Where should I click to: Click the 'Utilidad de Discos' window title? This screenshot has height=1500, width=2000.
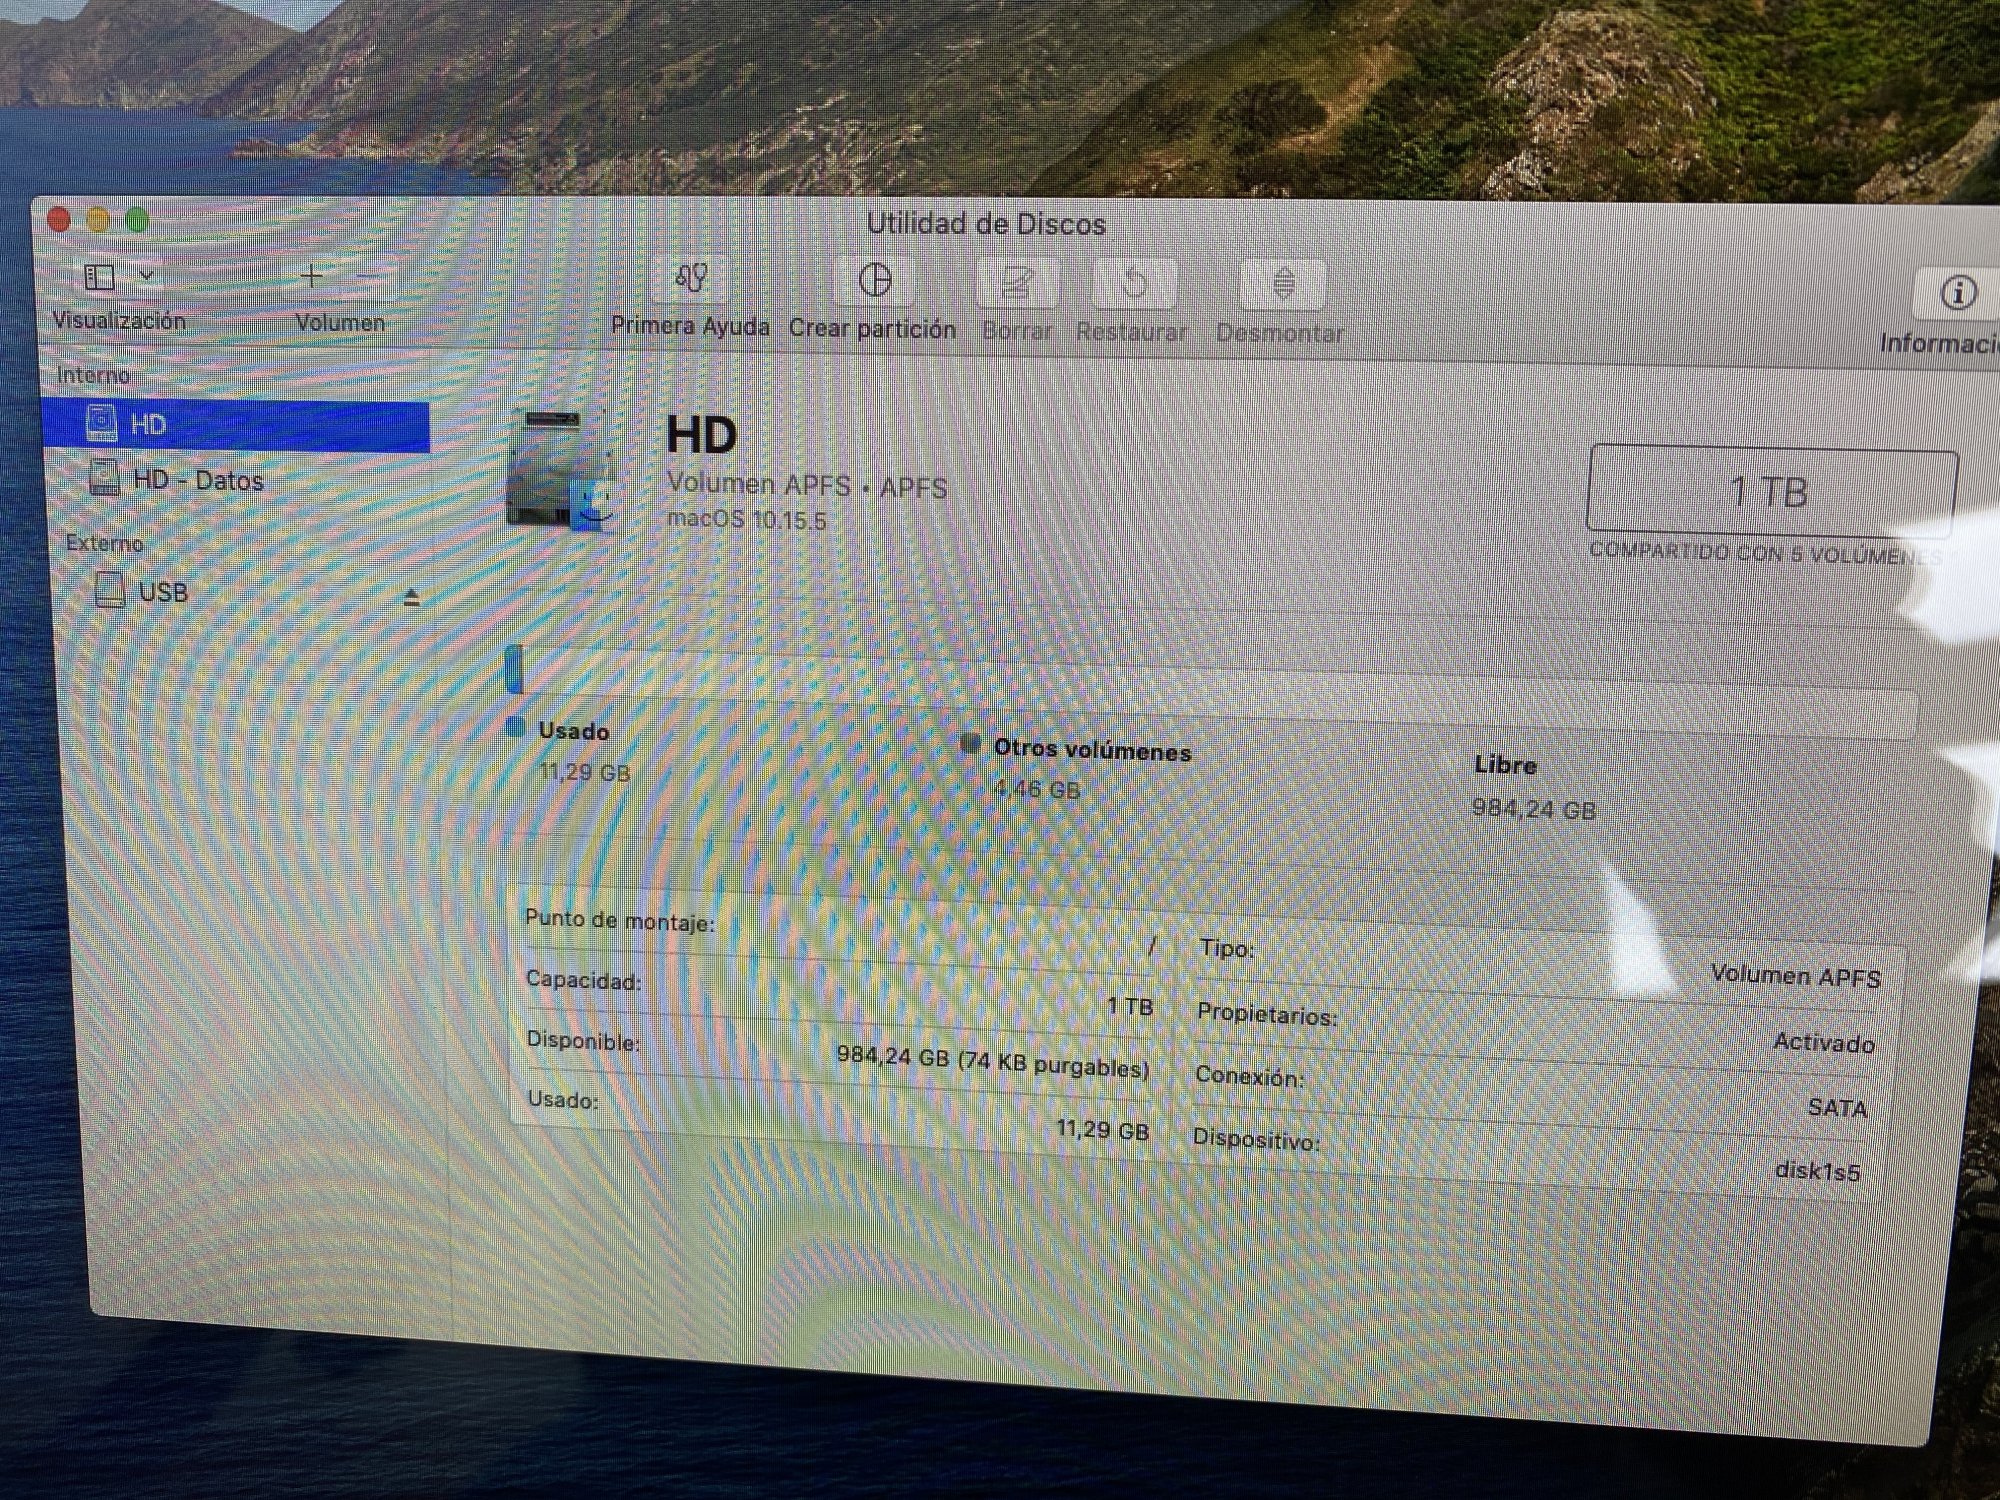click(986, 224)
